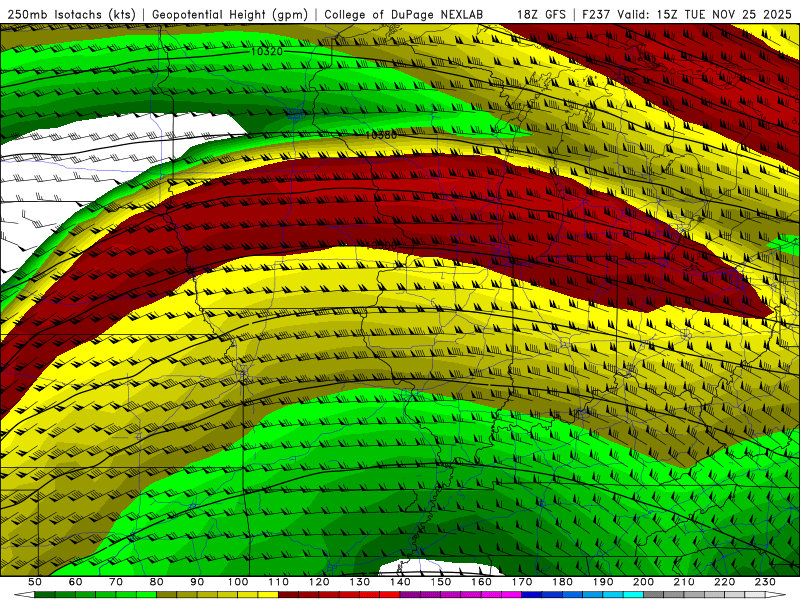The image size is (800, 600).
Task: Click the 160 value on the color scale
Action: [x=481, y=582]
